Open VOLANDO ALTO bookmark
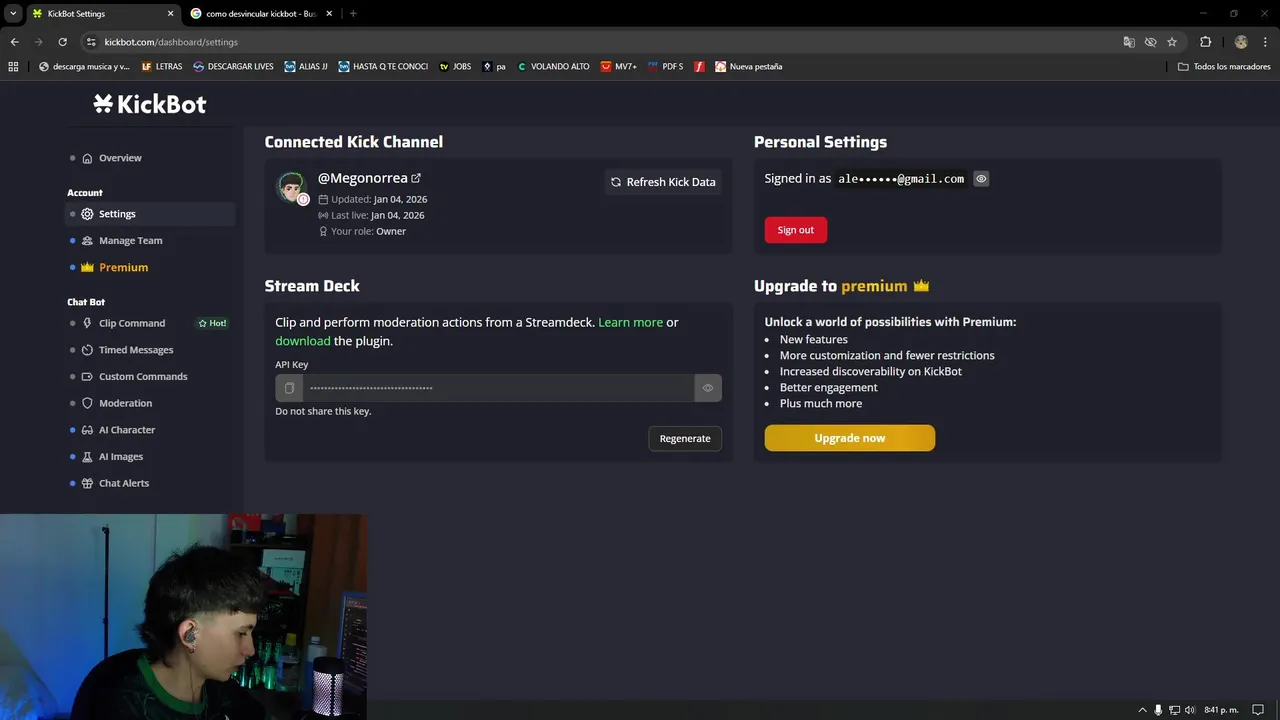1280x720 pixels. click(553, 67)
